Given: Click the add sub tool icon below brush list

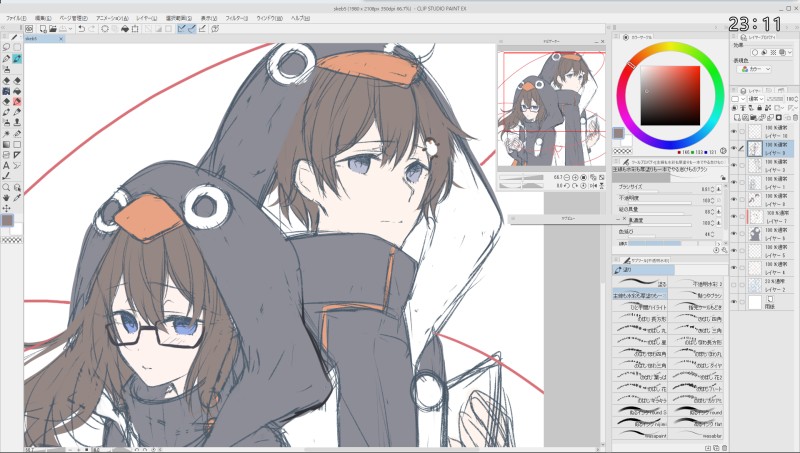Looking at the screenshot, I should 708,448.
